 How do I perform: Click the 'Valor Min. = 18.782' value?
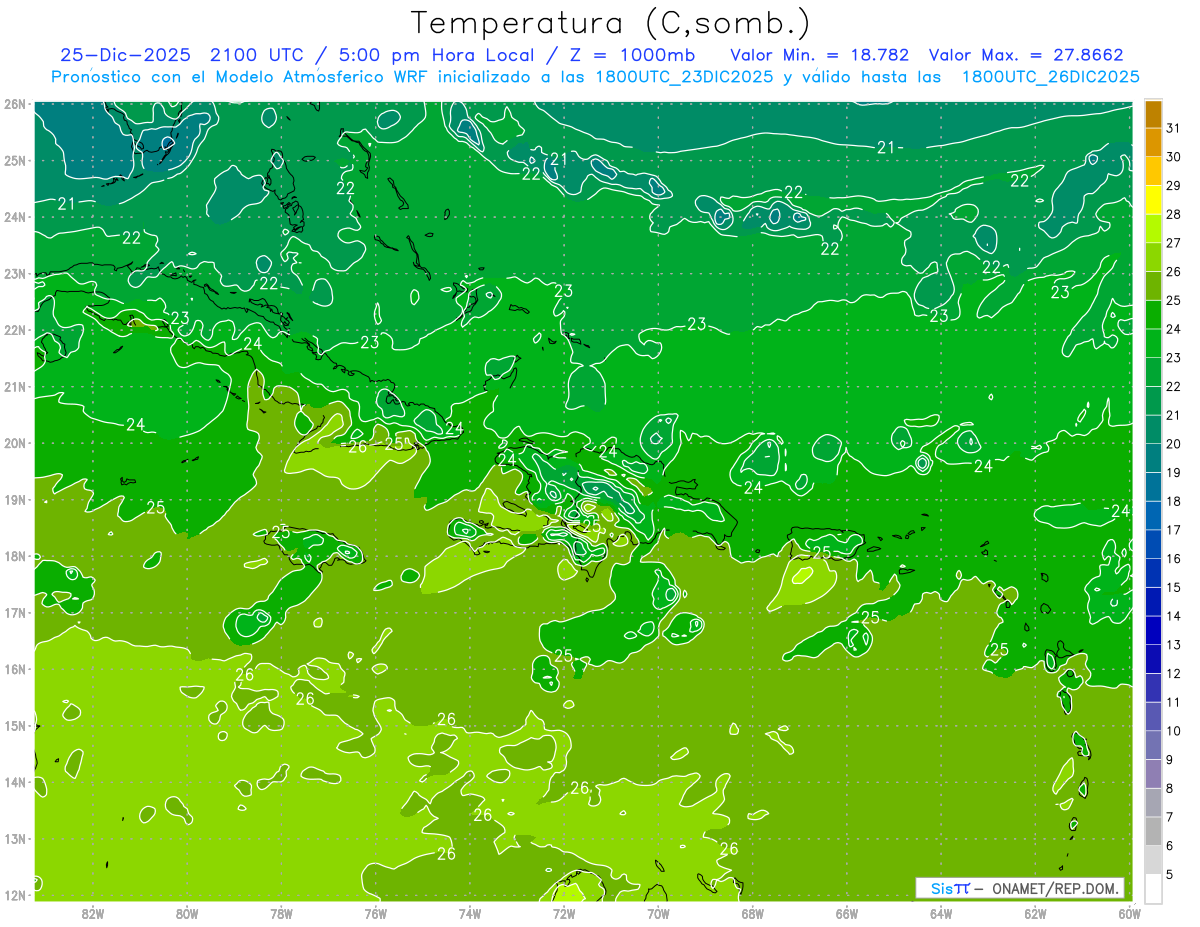[819, 55]
